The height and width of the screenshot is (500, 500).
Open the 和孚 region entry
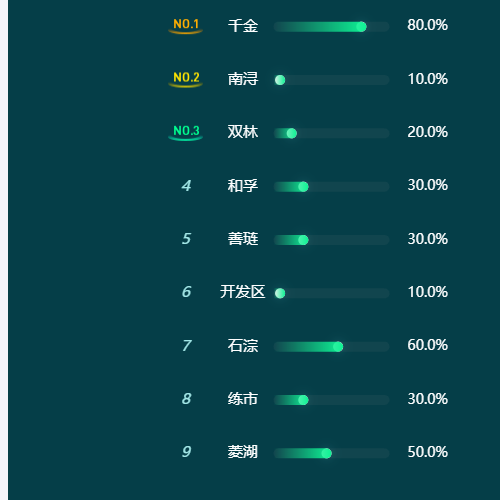pyautogui.click(x=243, y=186)
